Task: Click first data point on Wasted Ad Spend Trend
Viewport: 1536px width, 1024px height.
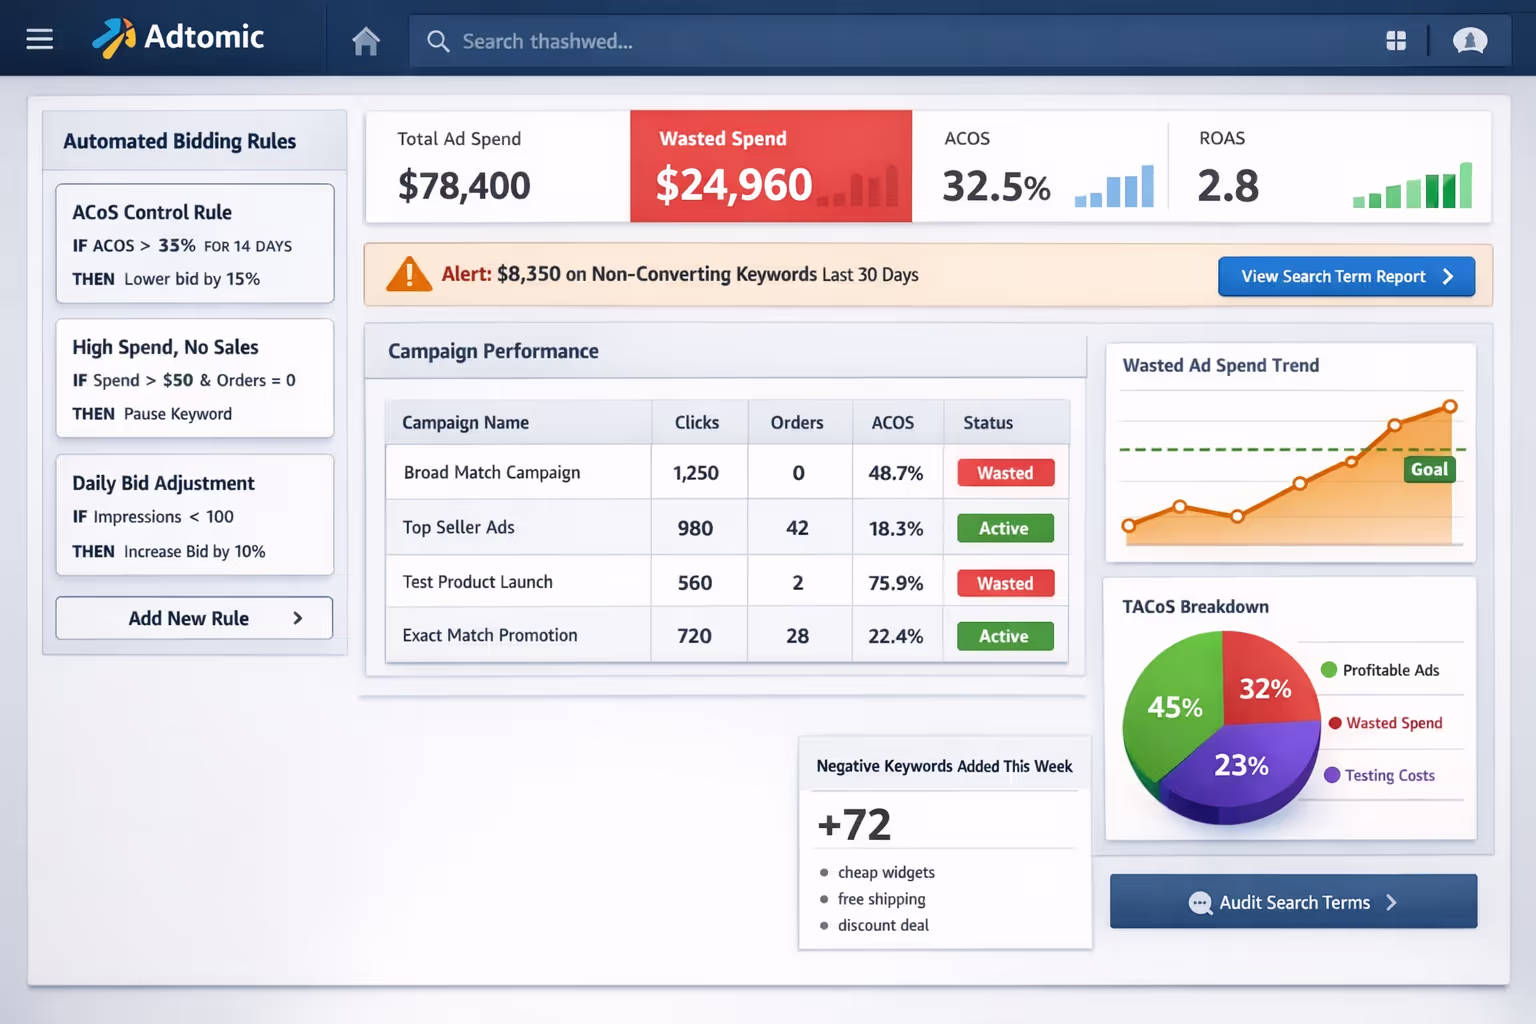Action: pos(1129,525)
